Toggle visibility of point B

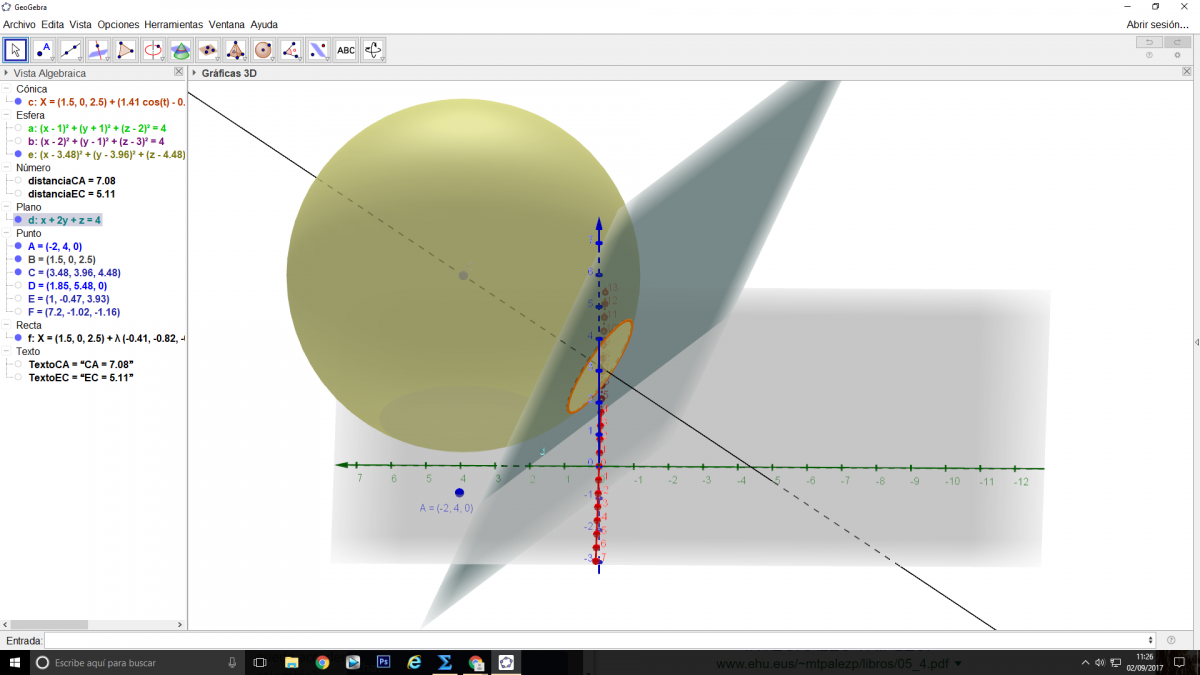[x=18, y=259]
